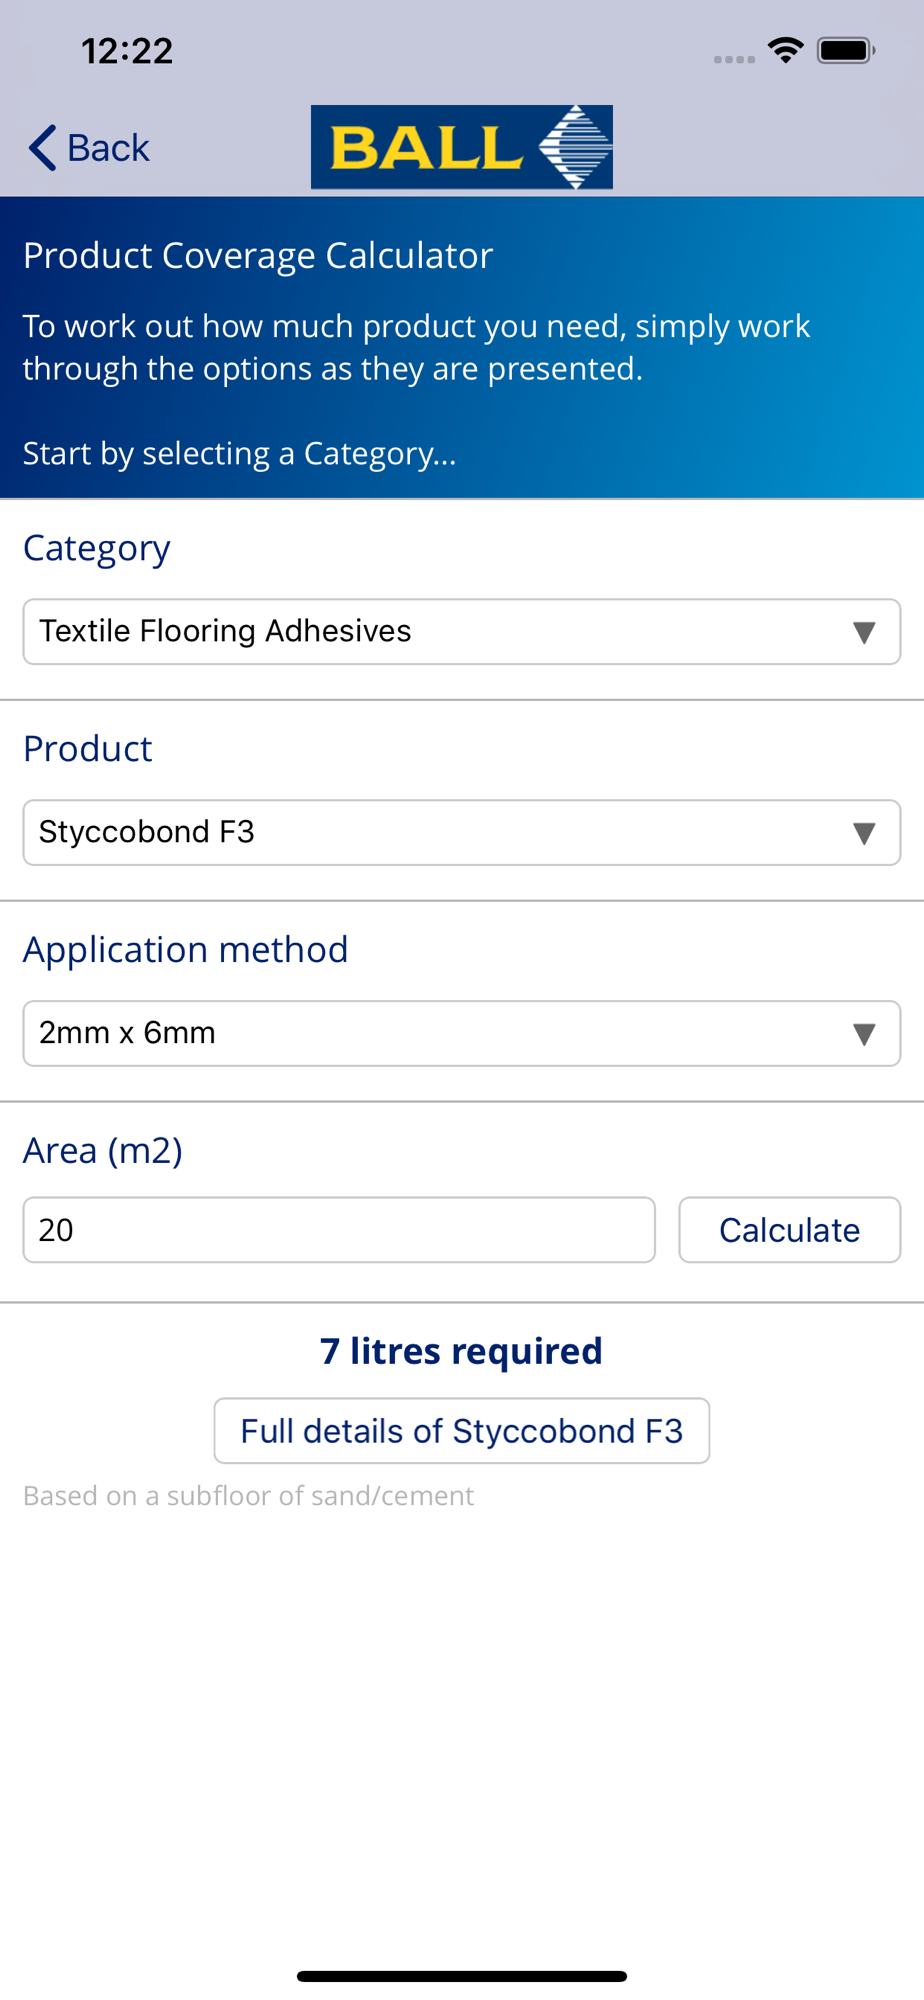Focus the Area (m2) input field
Image resolution: width=924 pixels, height=2000 pixels.
tap(338, 1230)
